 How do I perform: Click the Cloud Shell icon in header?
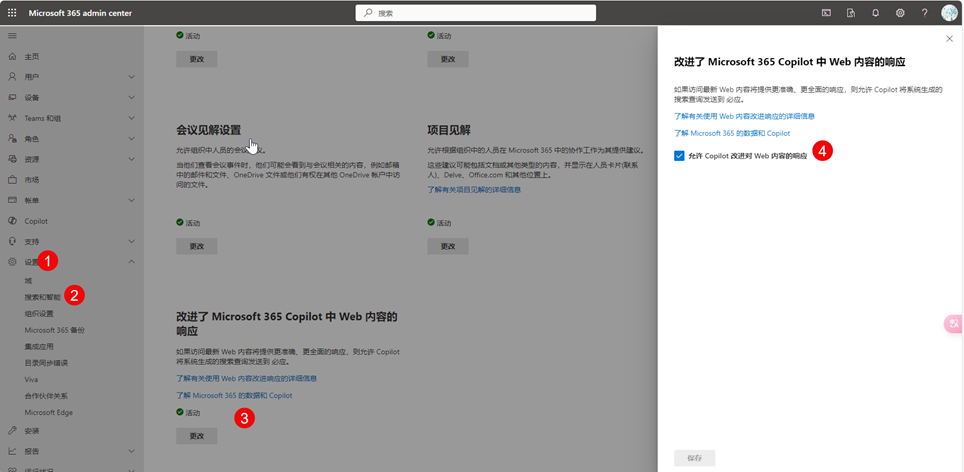[827, 13]
